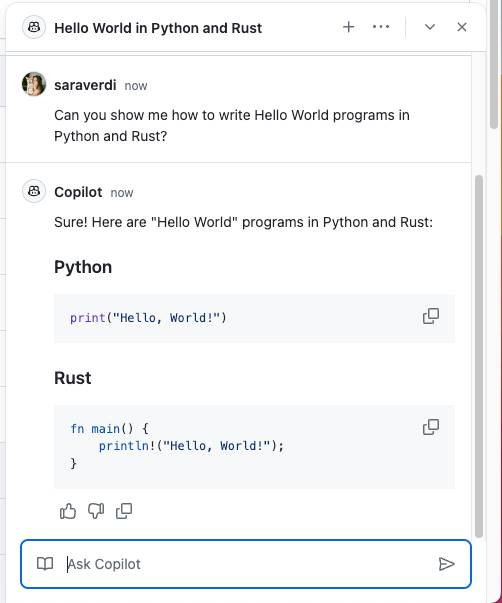Focus the Ask Copilot input field
502x603 pixels.
pos(246,564)
